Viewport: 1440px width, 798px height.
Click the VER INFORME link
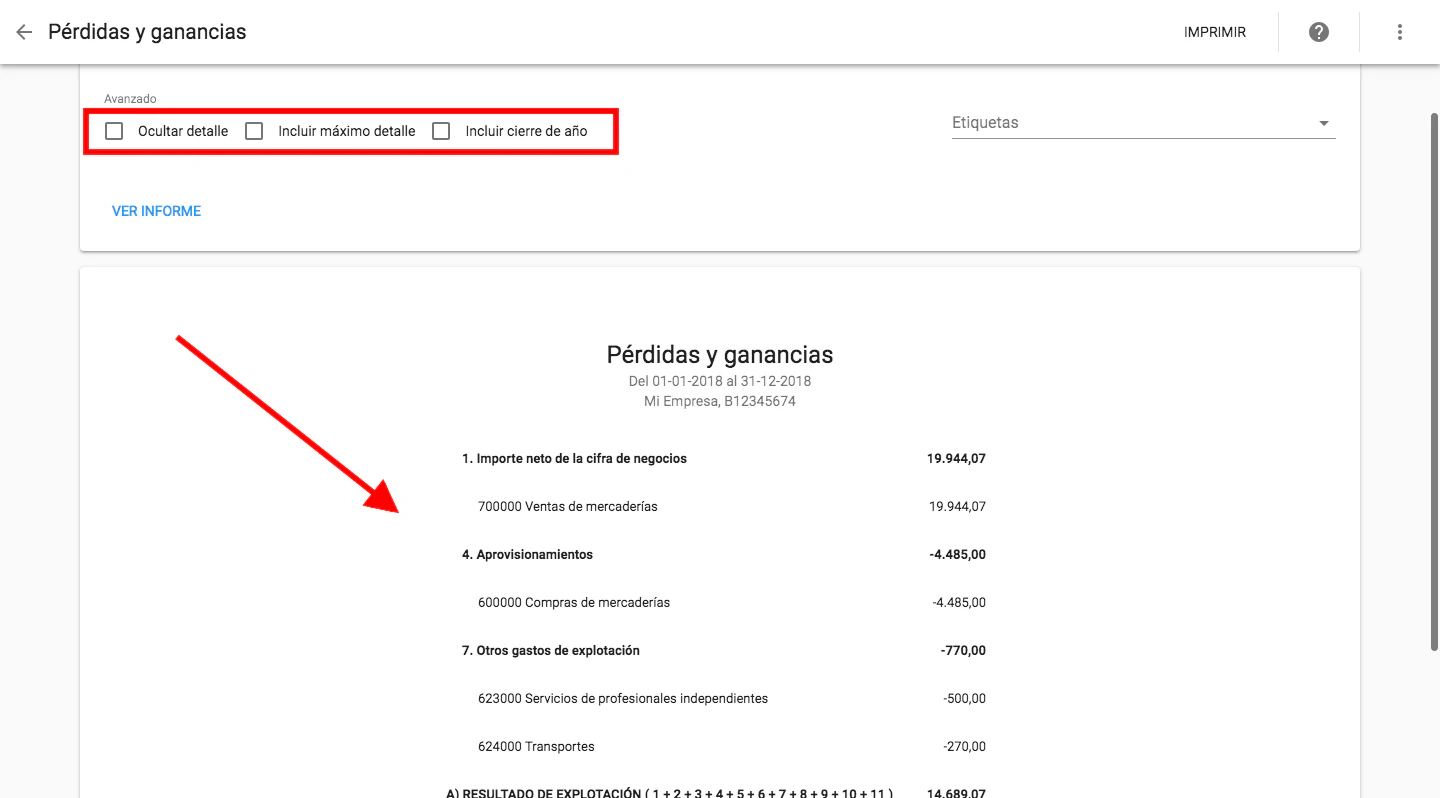coord(156,211)
